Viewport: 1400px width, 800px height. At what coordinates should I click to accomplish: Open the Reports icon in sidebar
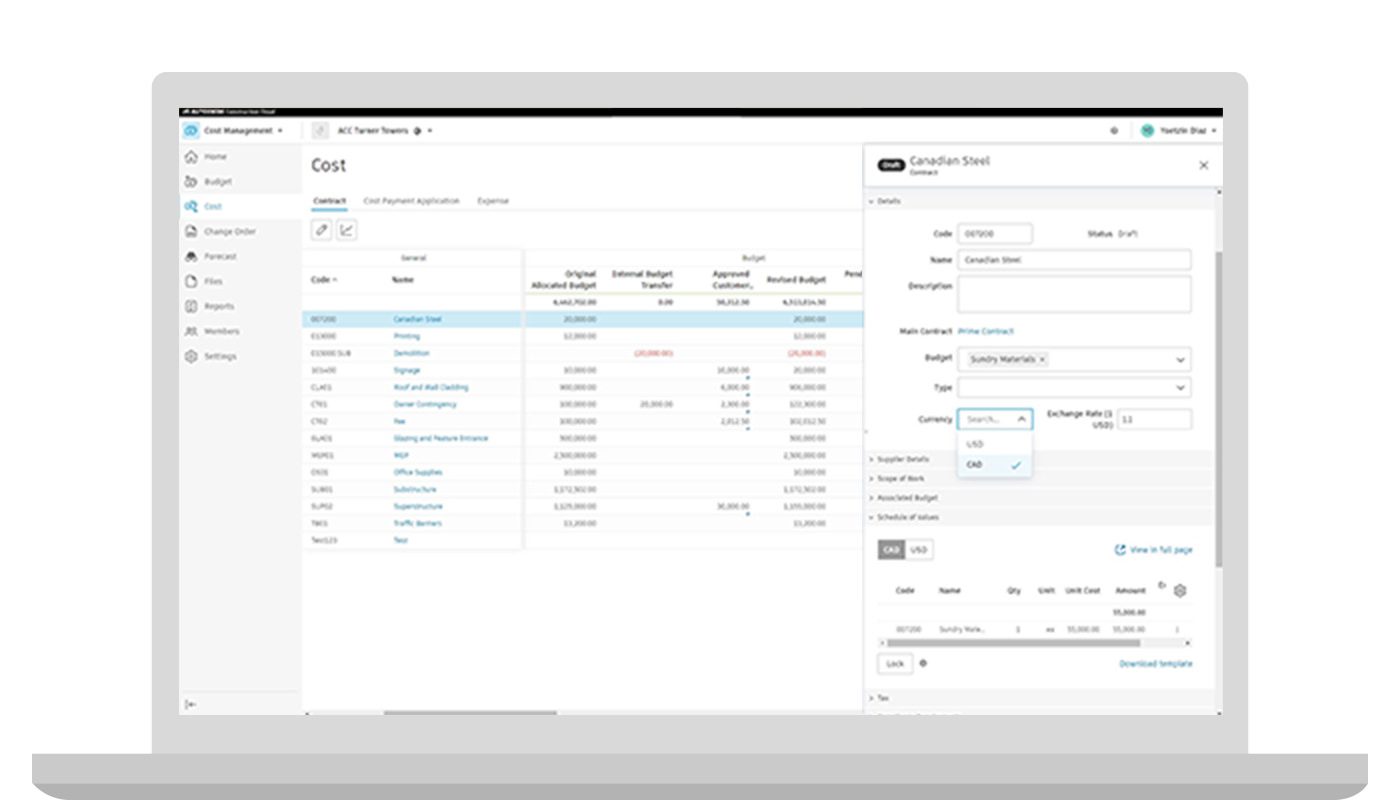pyautogui.click(x=190, y=306)
